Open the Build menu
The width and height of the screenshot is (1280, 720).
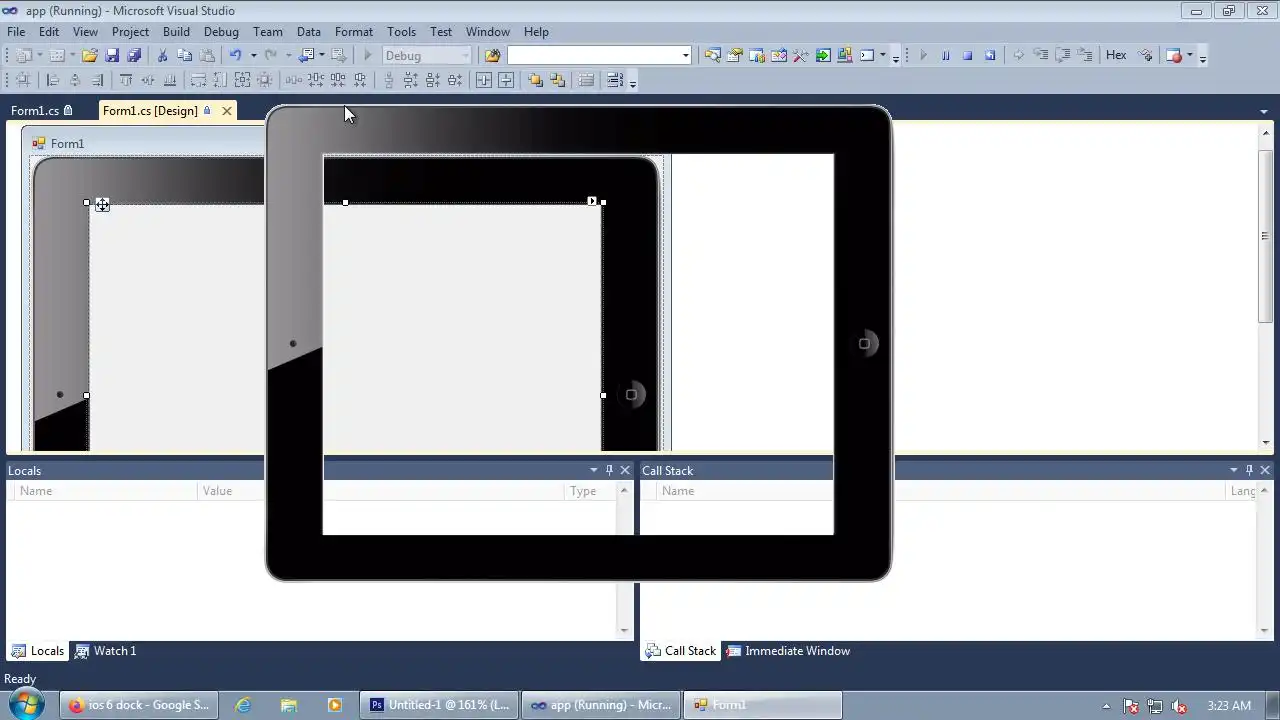[x=176, y=32]
